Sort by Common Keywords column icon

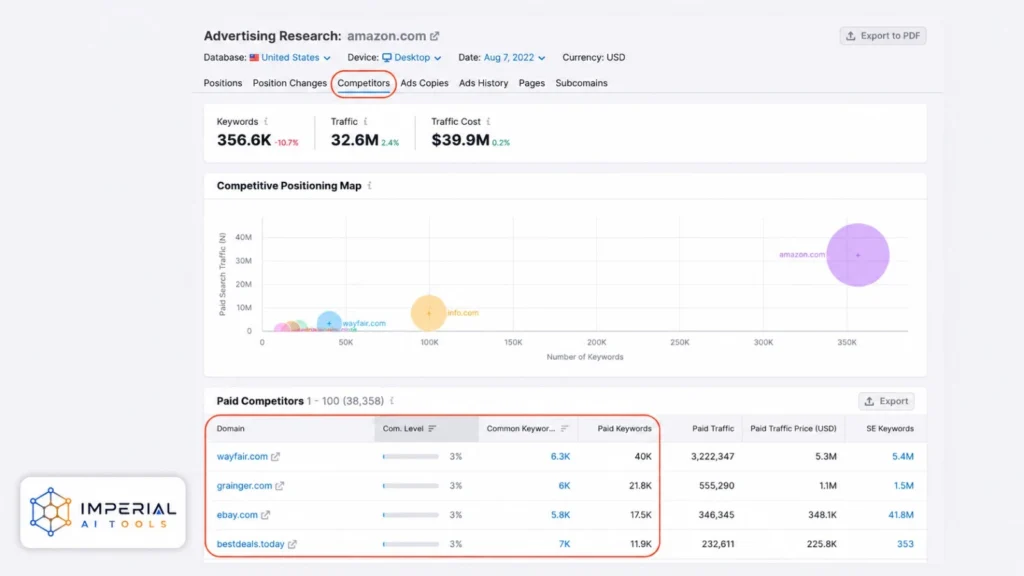coord(564,428)
